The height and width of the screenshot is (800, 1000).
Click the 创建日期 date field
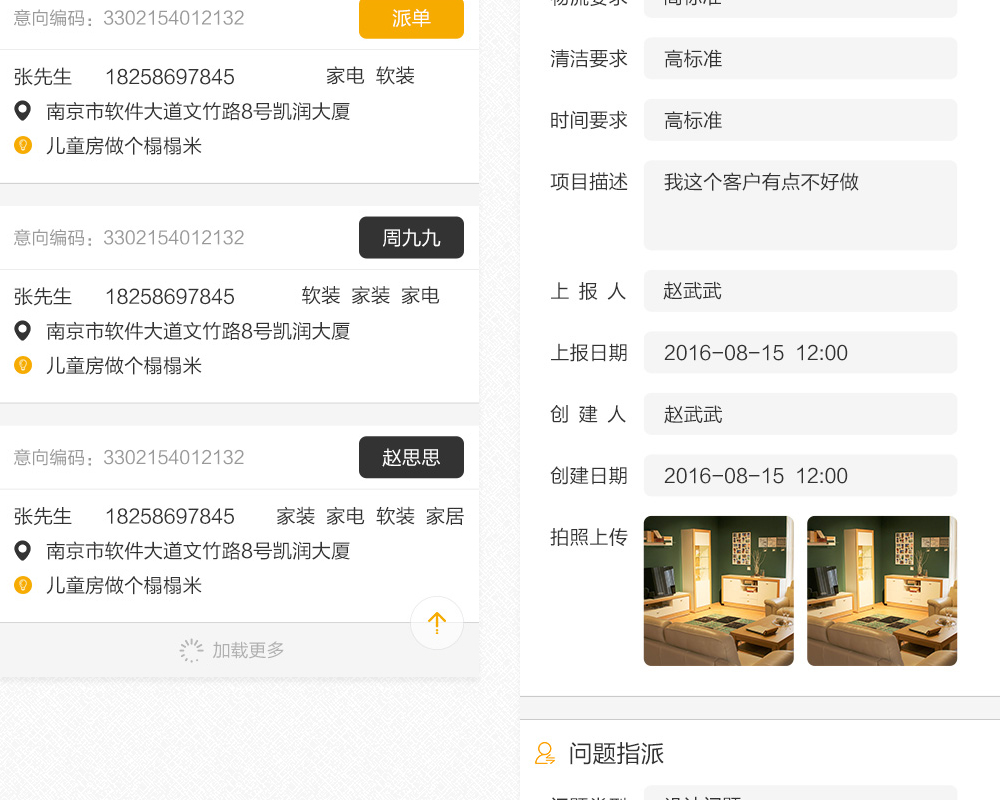pyautogui.click(x=800, y=475)
